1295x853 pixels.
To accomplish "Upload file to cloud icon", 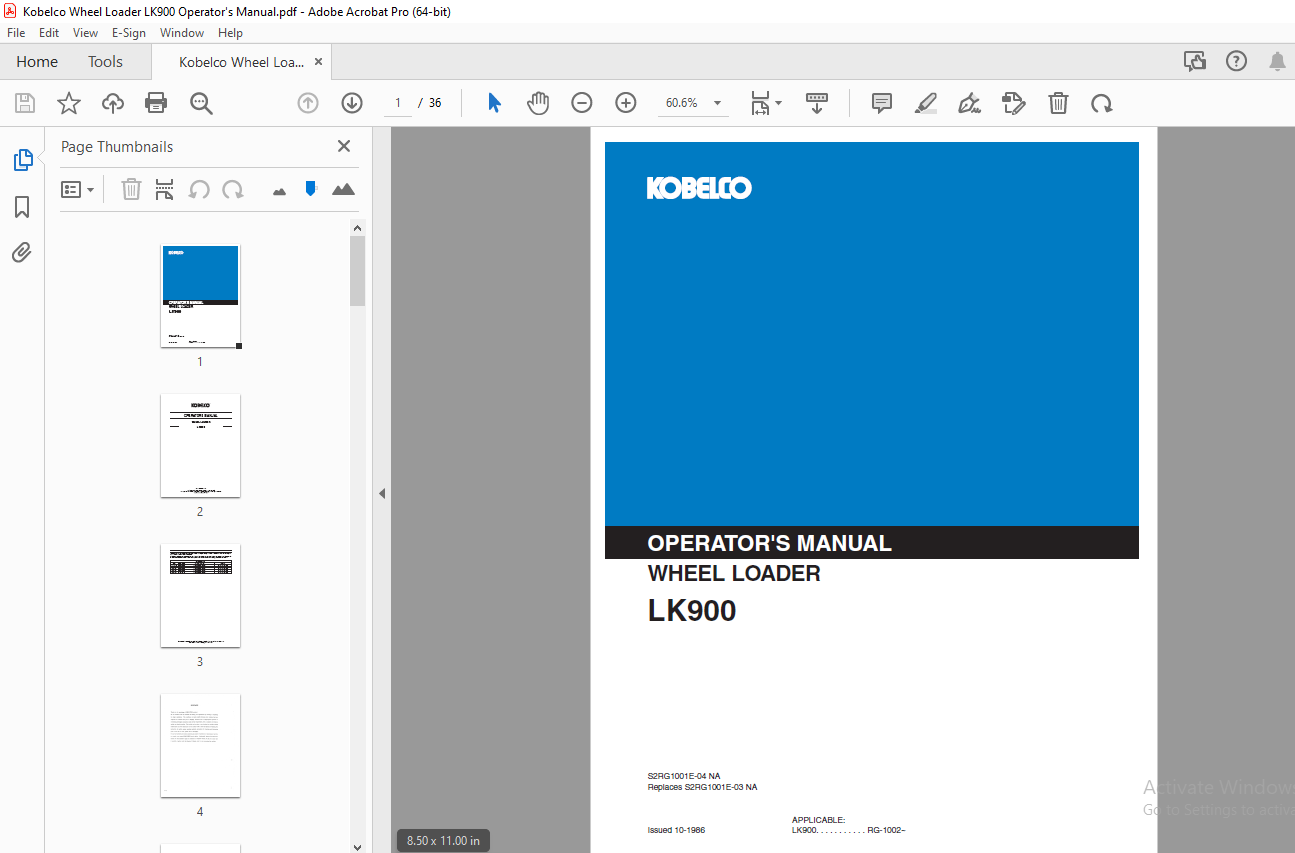I will pos(113,103).
